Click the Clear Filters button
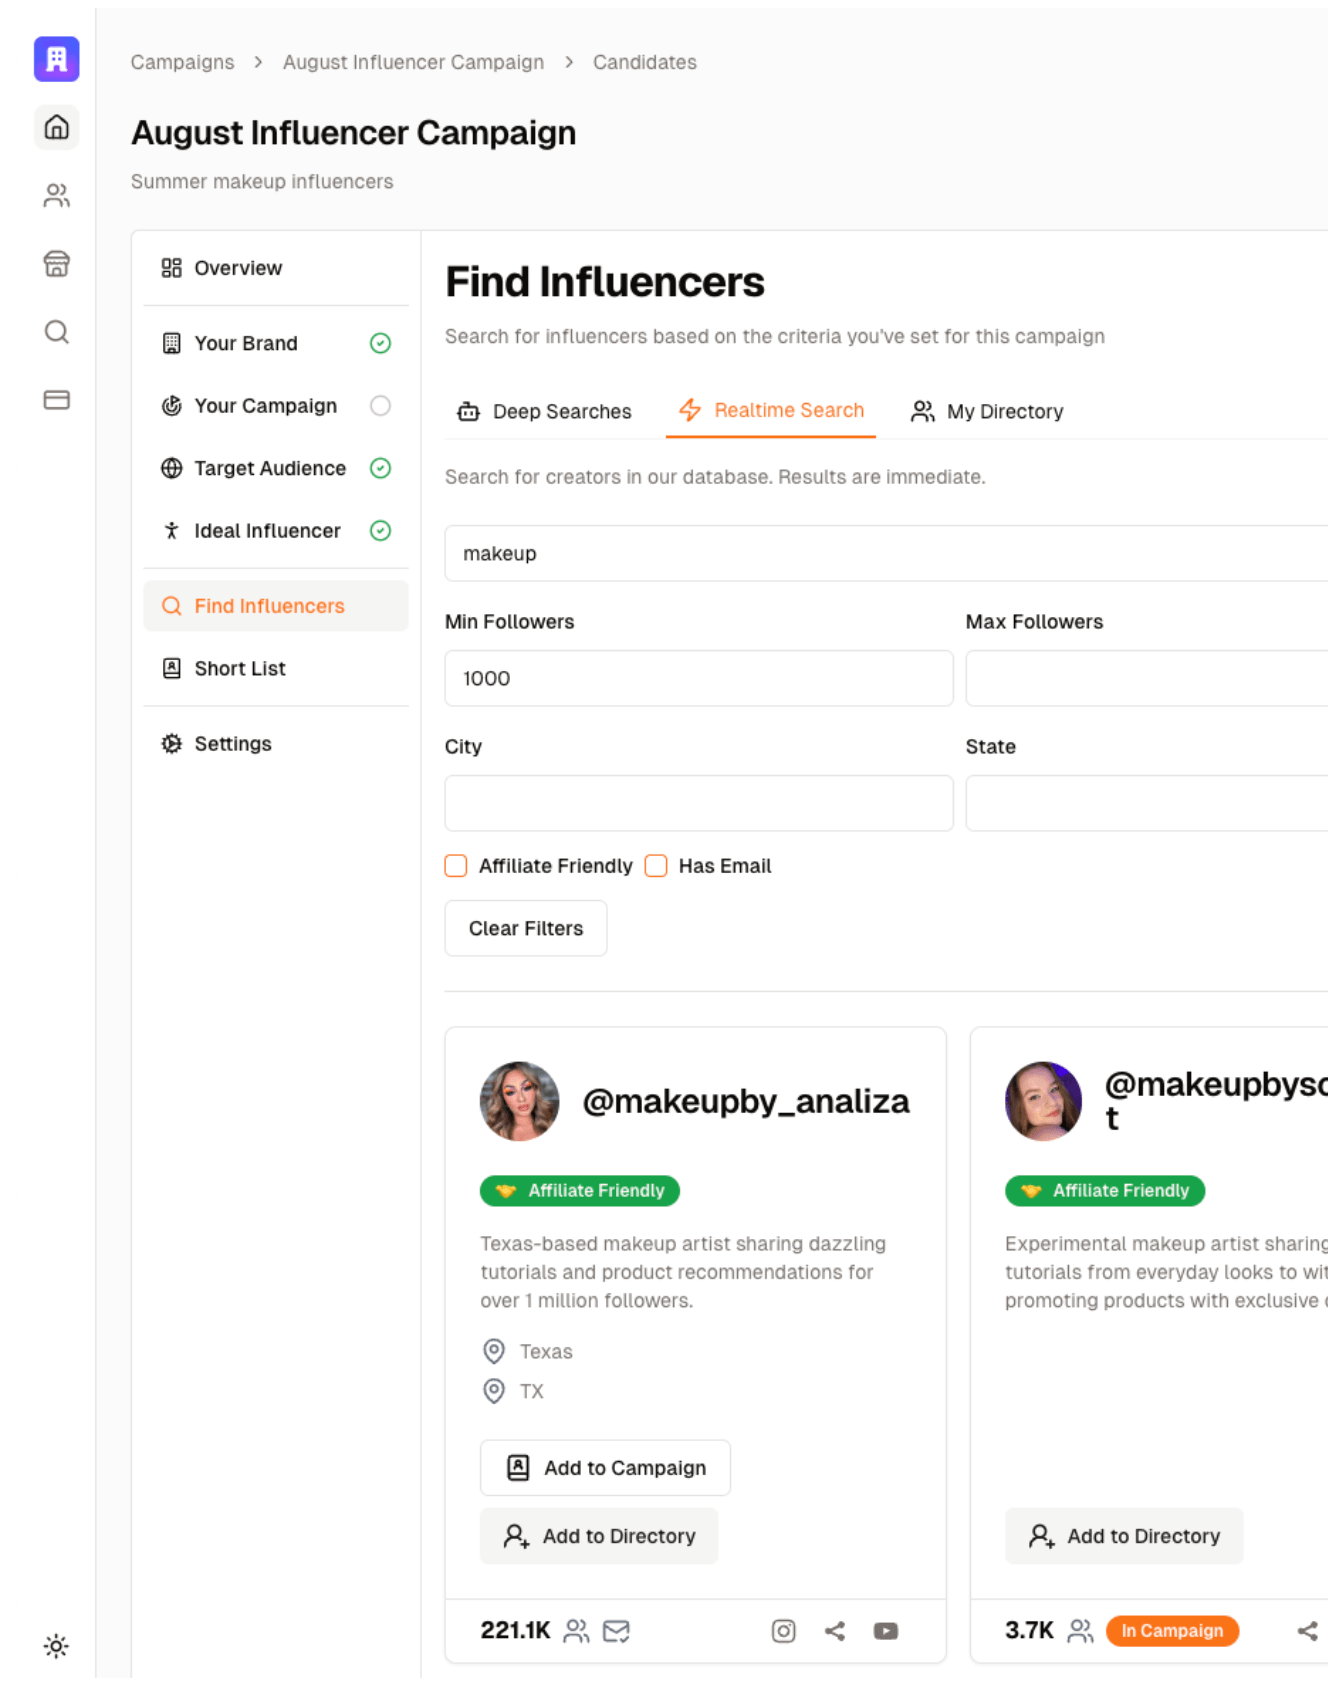Screen dimensions: 1328x1684 pyautogui.click(x=526, y=928)
